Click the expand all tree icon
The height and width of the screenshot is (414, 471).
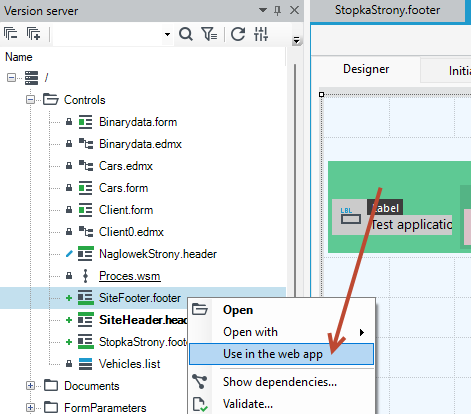click(33, 34)
